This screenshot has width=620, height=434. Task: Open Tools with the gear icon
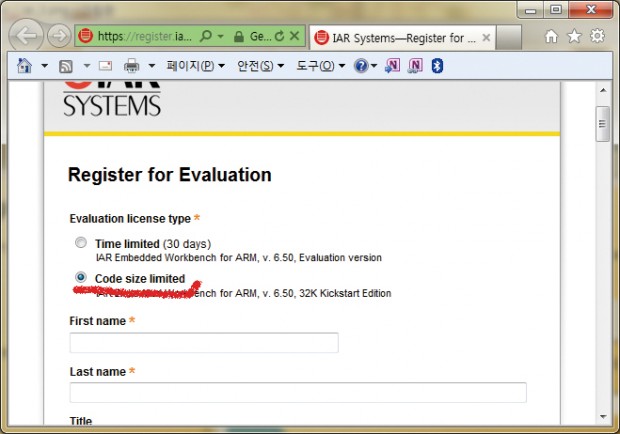[x=597, y=36]
